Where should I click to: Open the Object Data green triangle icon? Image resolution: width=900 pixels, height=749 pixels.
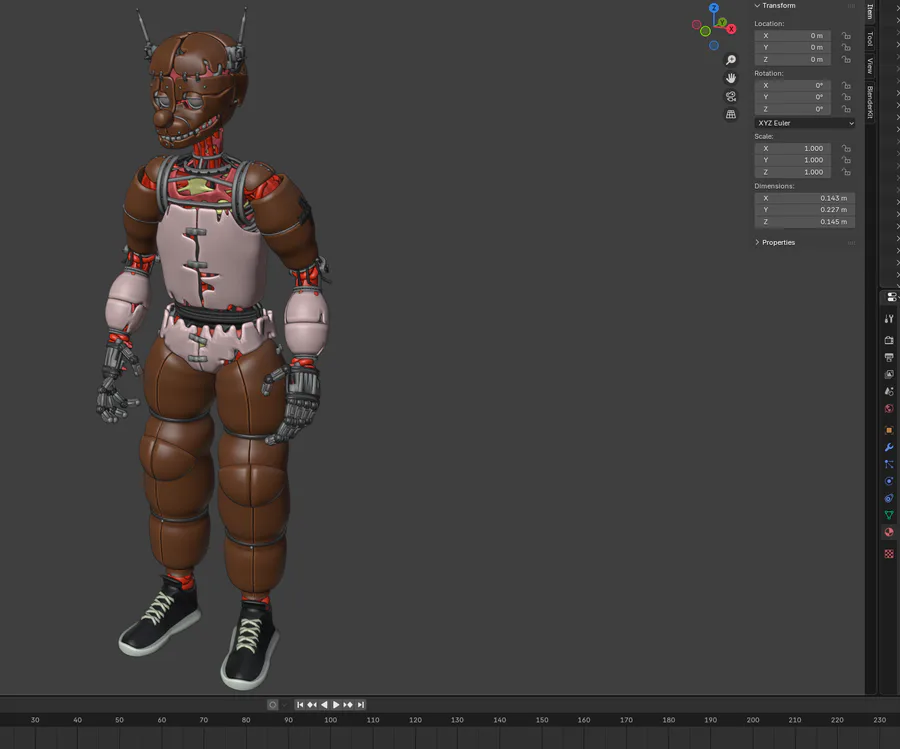[889, 515]
